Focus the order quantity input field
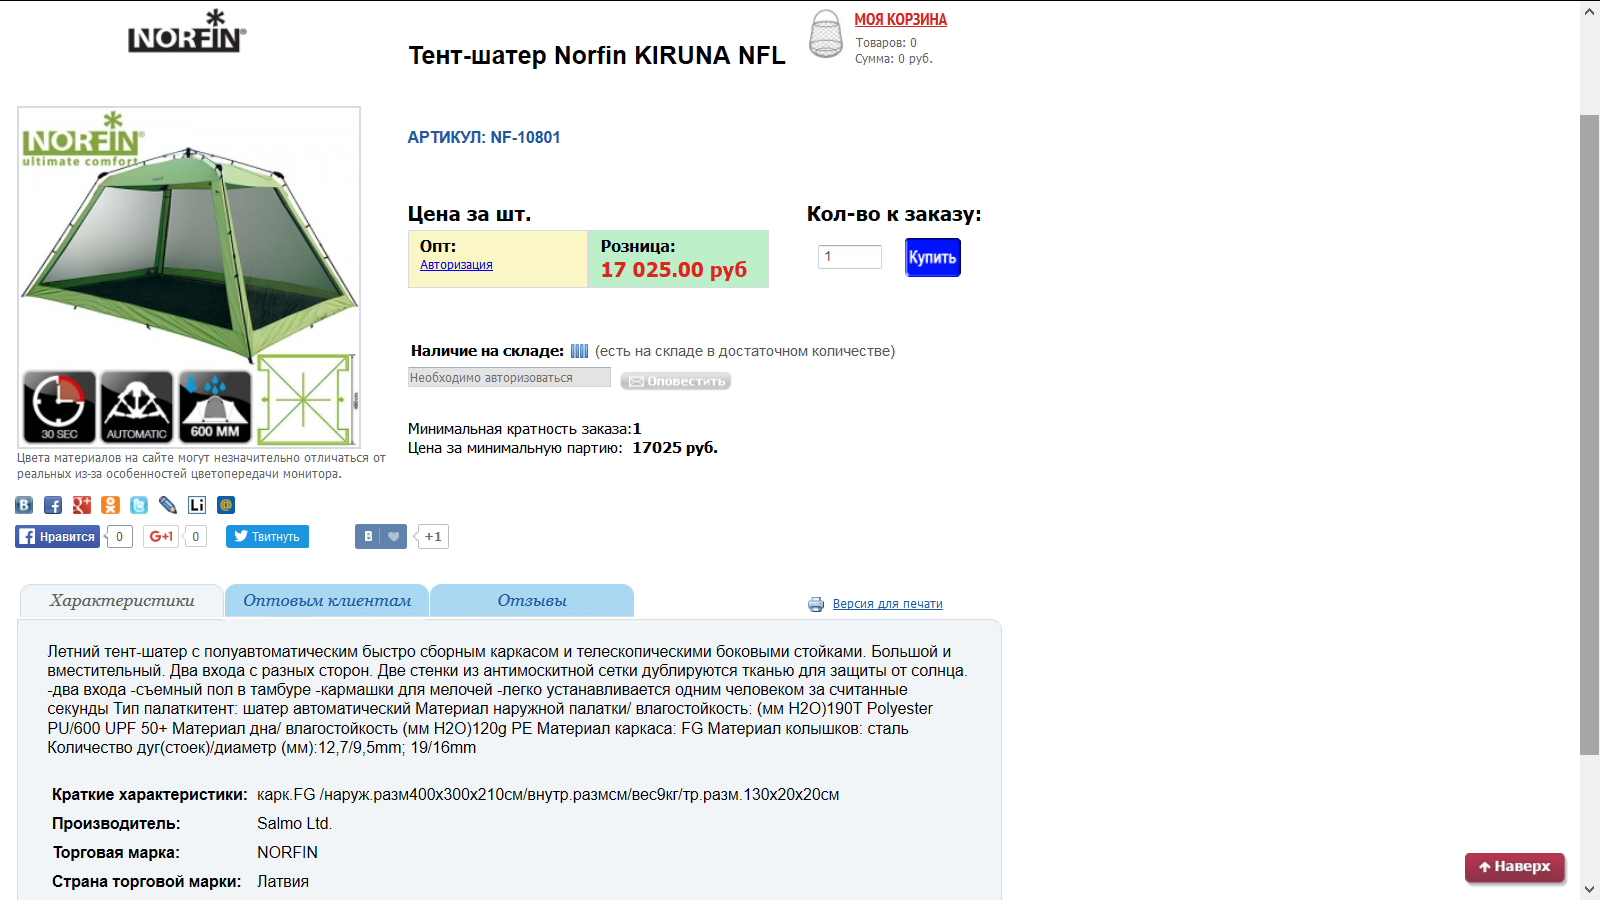 point(850,257)
